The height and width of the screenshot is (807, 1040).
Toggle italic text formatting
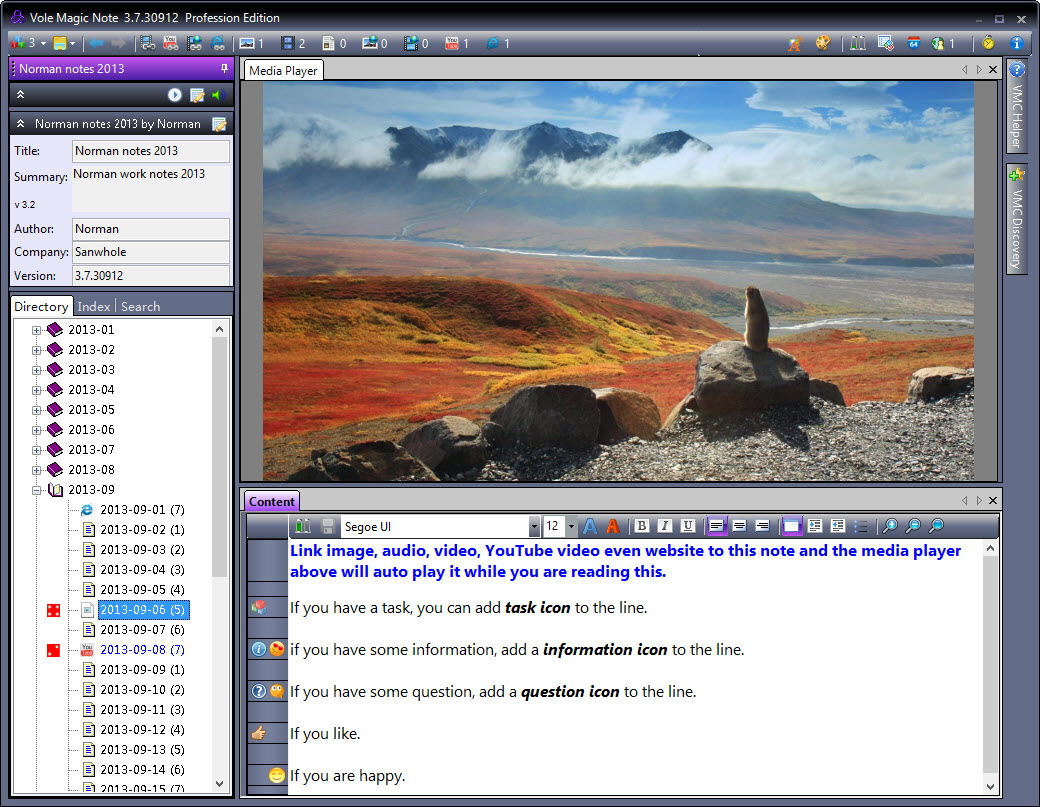click(664, 526)
